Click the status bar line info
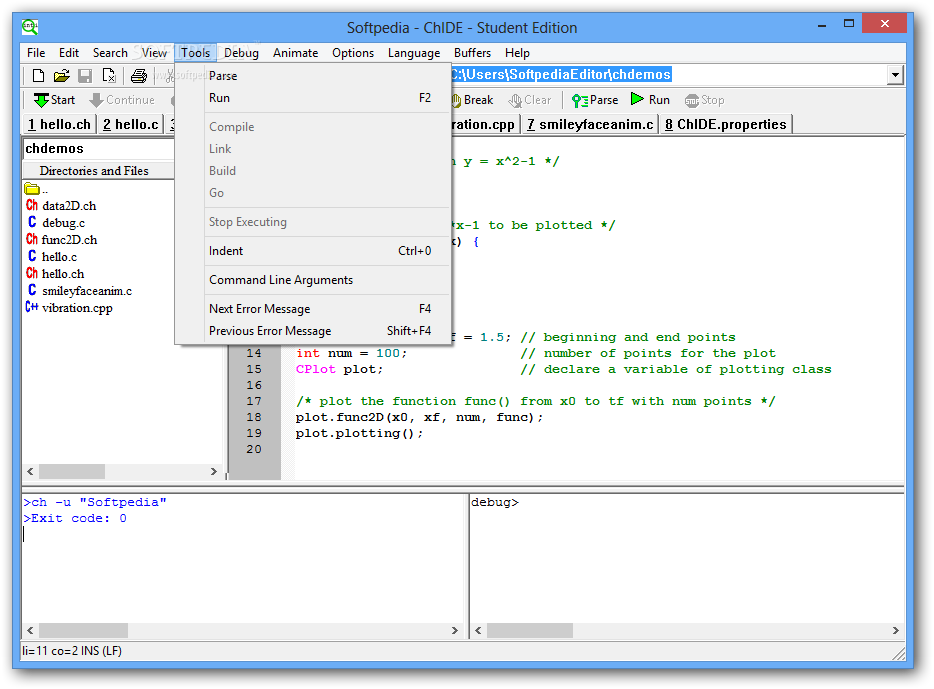This screenshot has width=934, height=689. (x=72, y=651)
